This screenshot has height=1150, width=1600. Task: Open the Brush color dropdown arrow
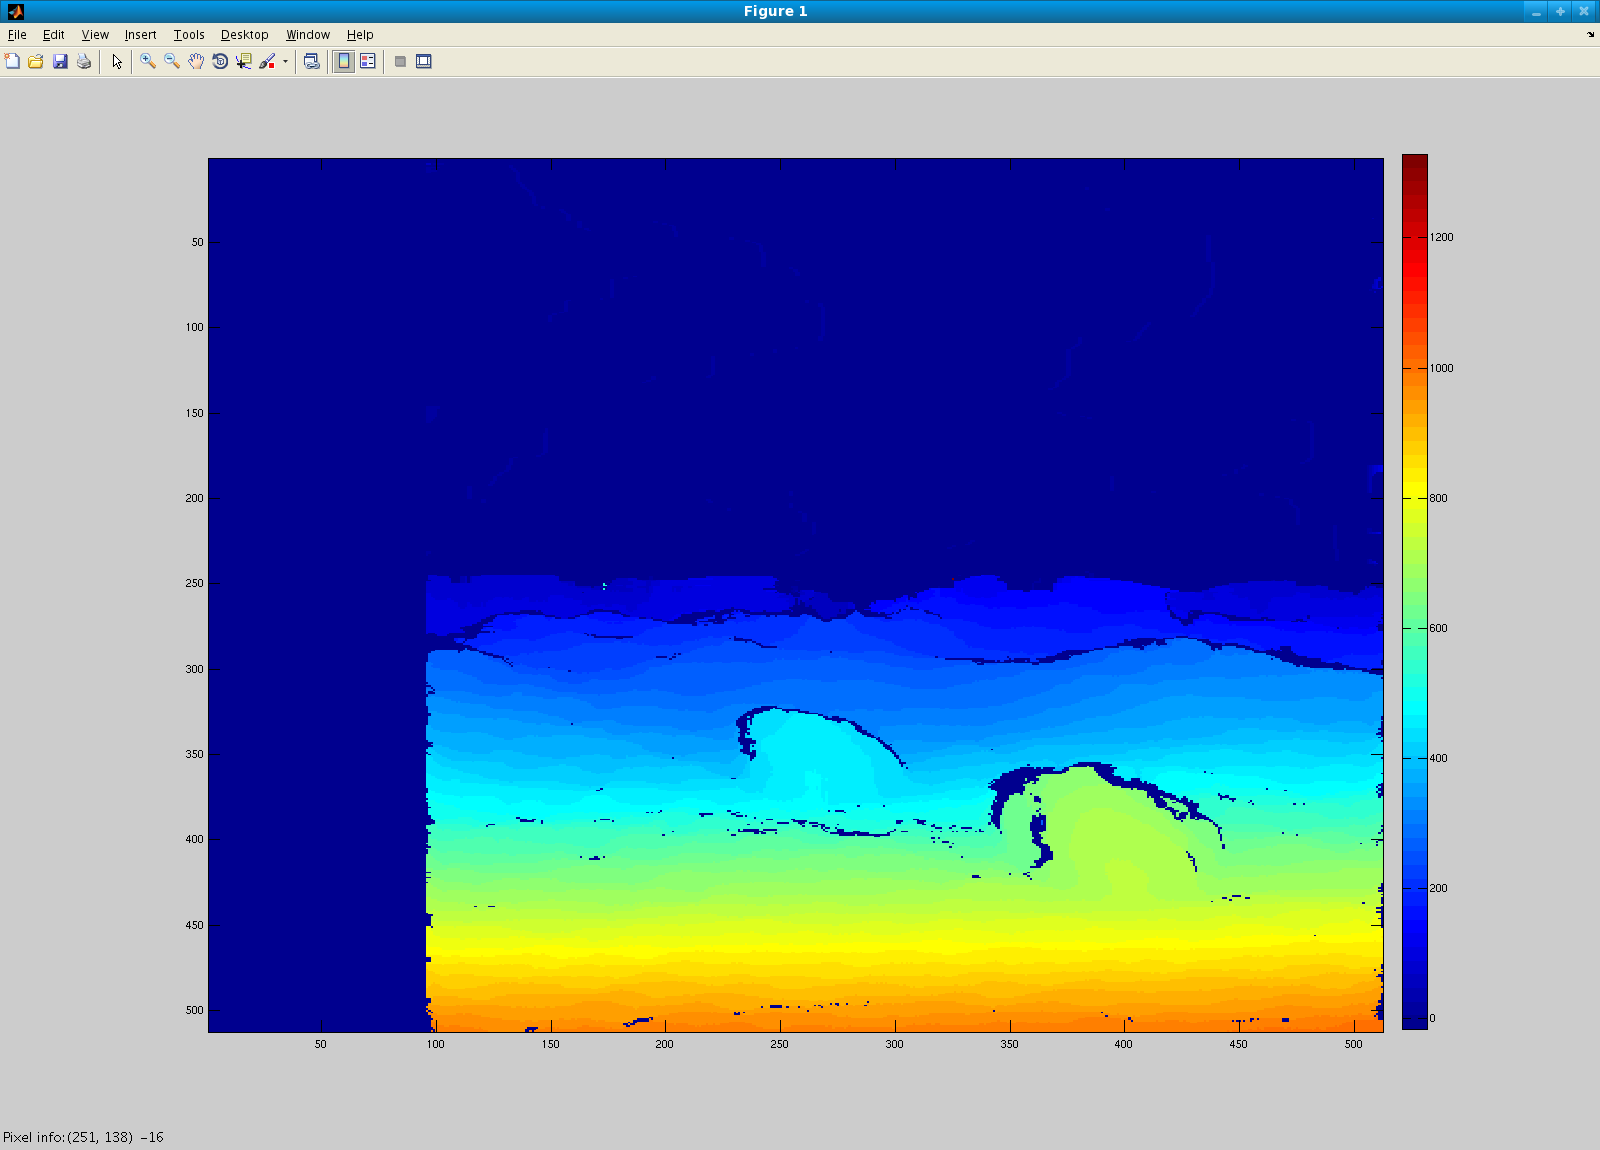click(285, 61)
